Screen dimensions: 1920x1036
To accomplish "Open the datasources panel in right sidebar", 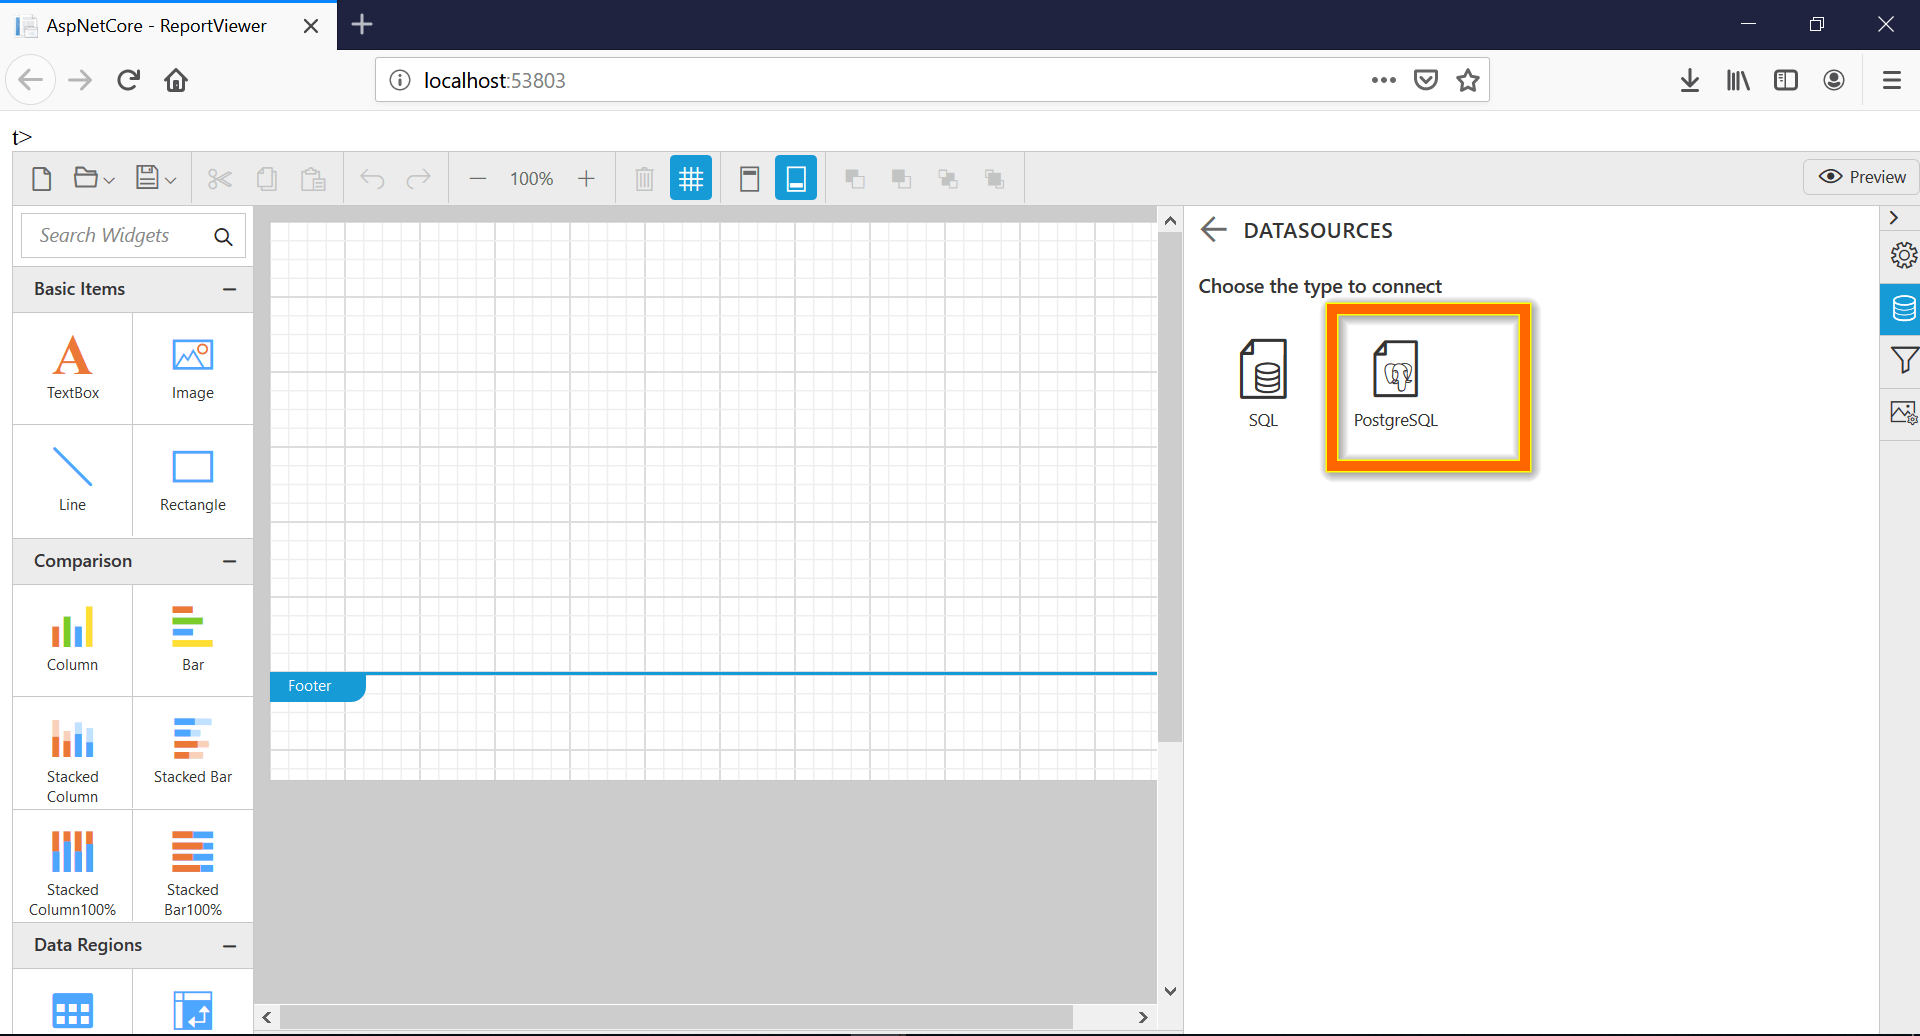I will [x=1904, y=309].
